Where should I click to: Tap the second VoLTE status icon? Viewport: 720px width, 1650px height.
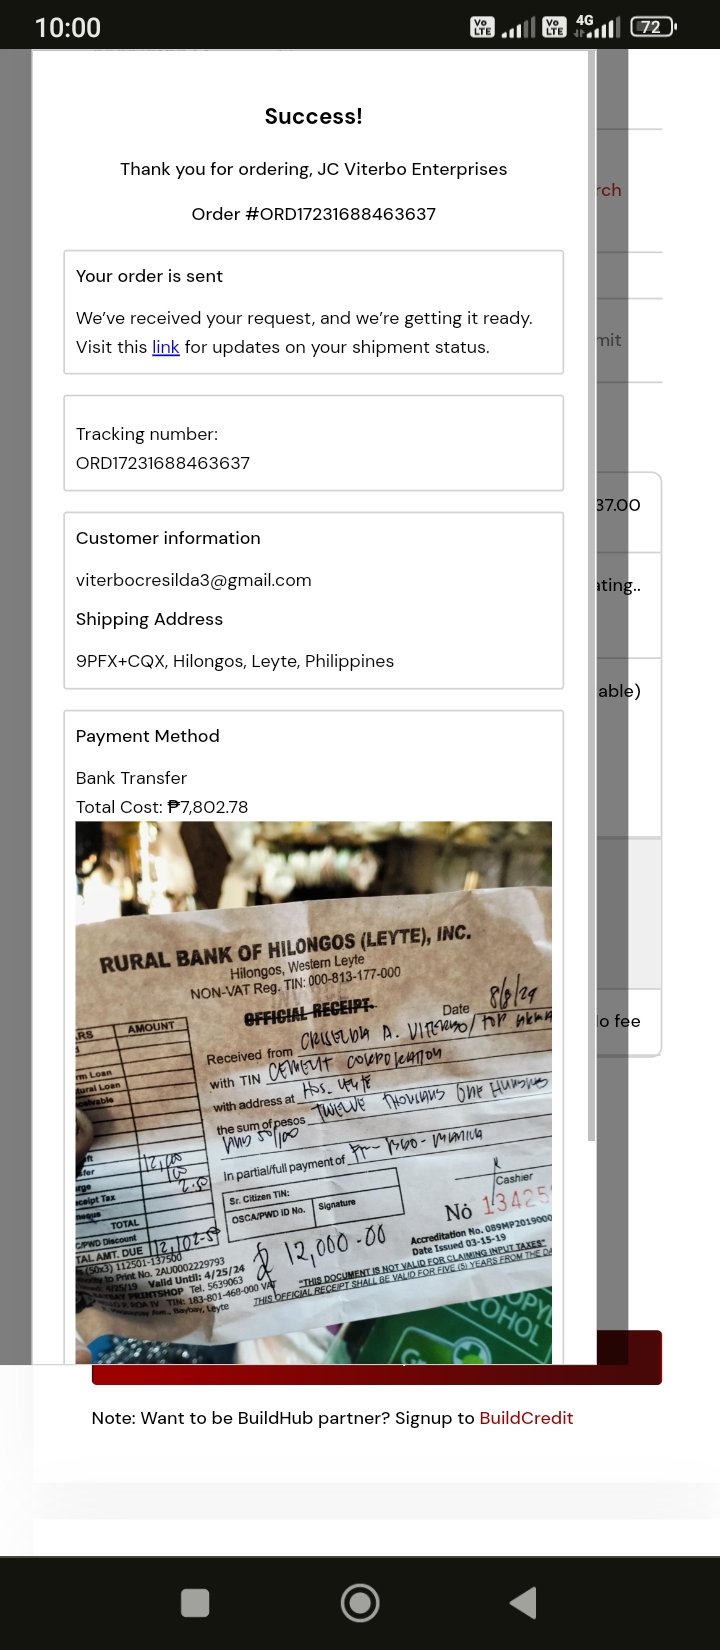pos(554,27)
